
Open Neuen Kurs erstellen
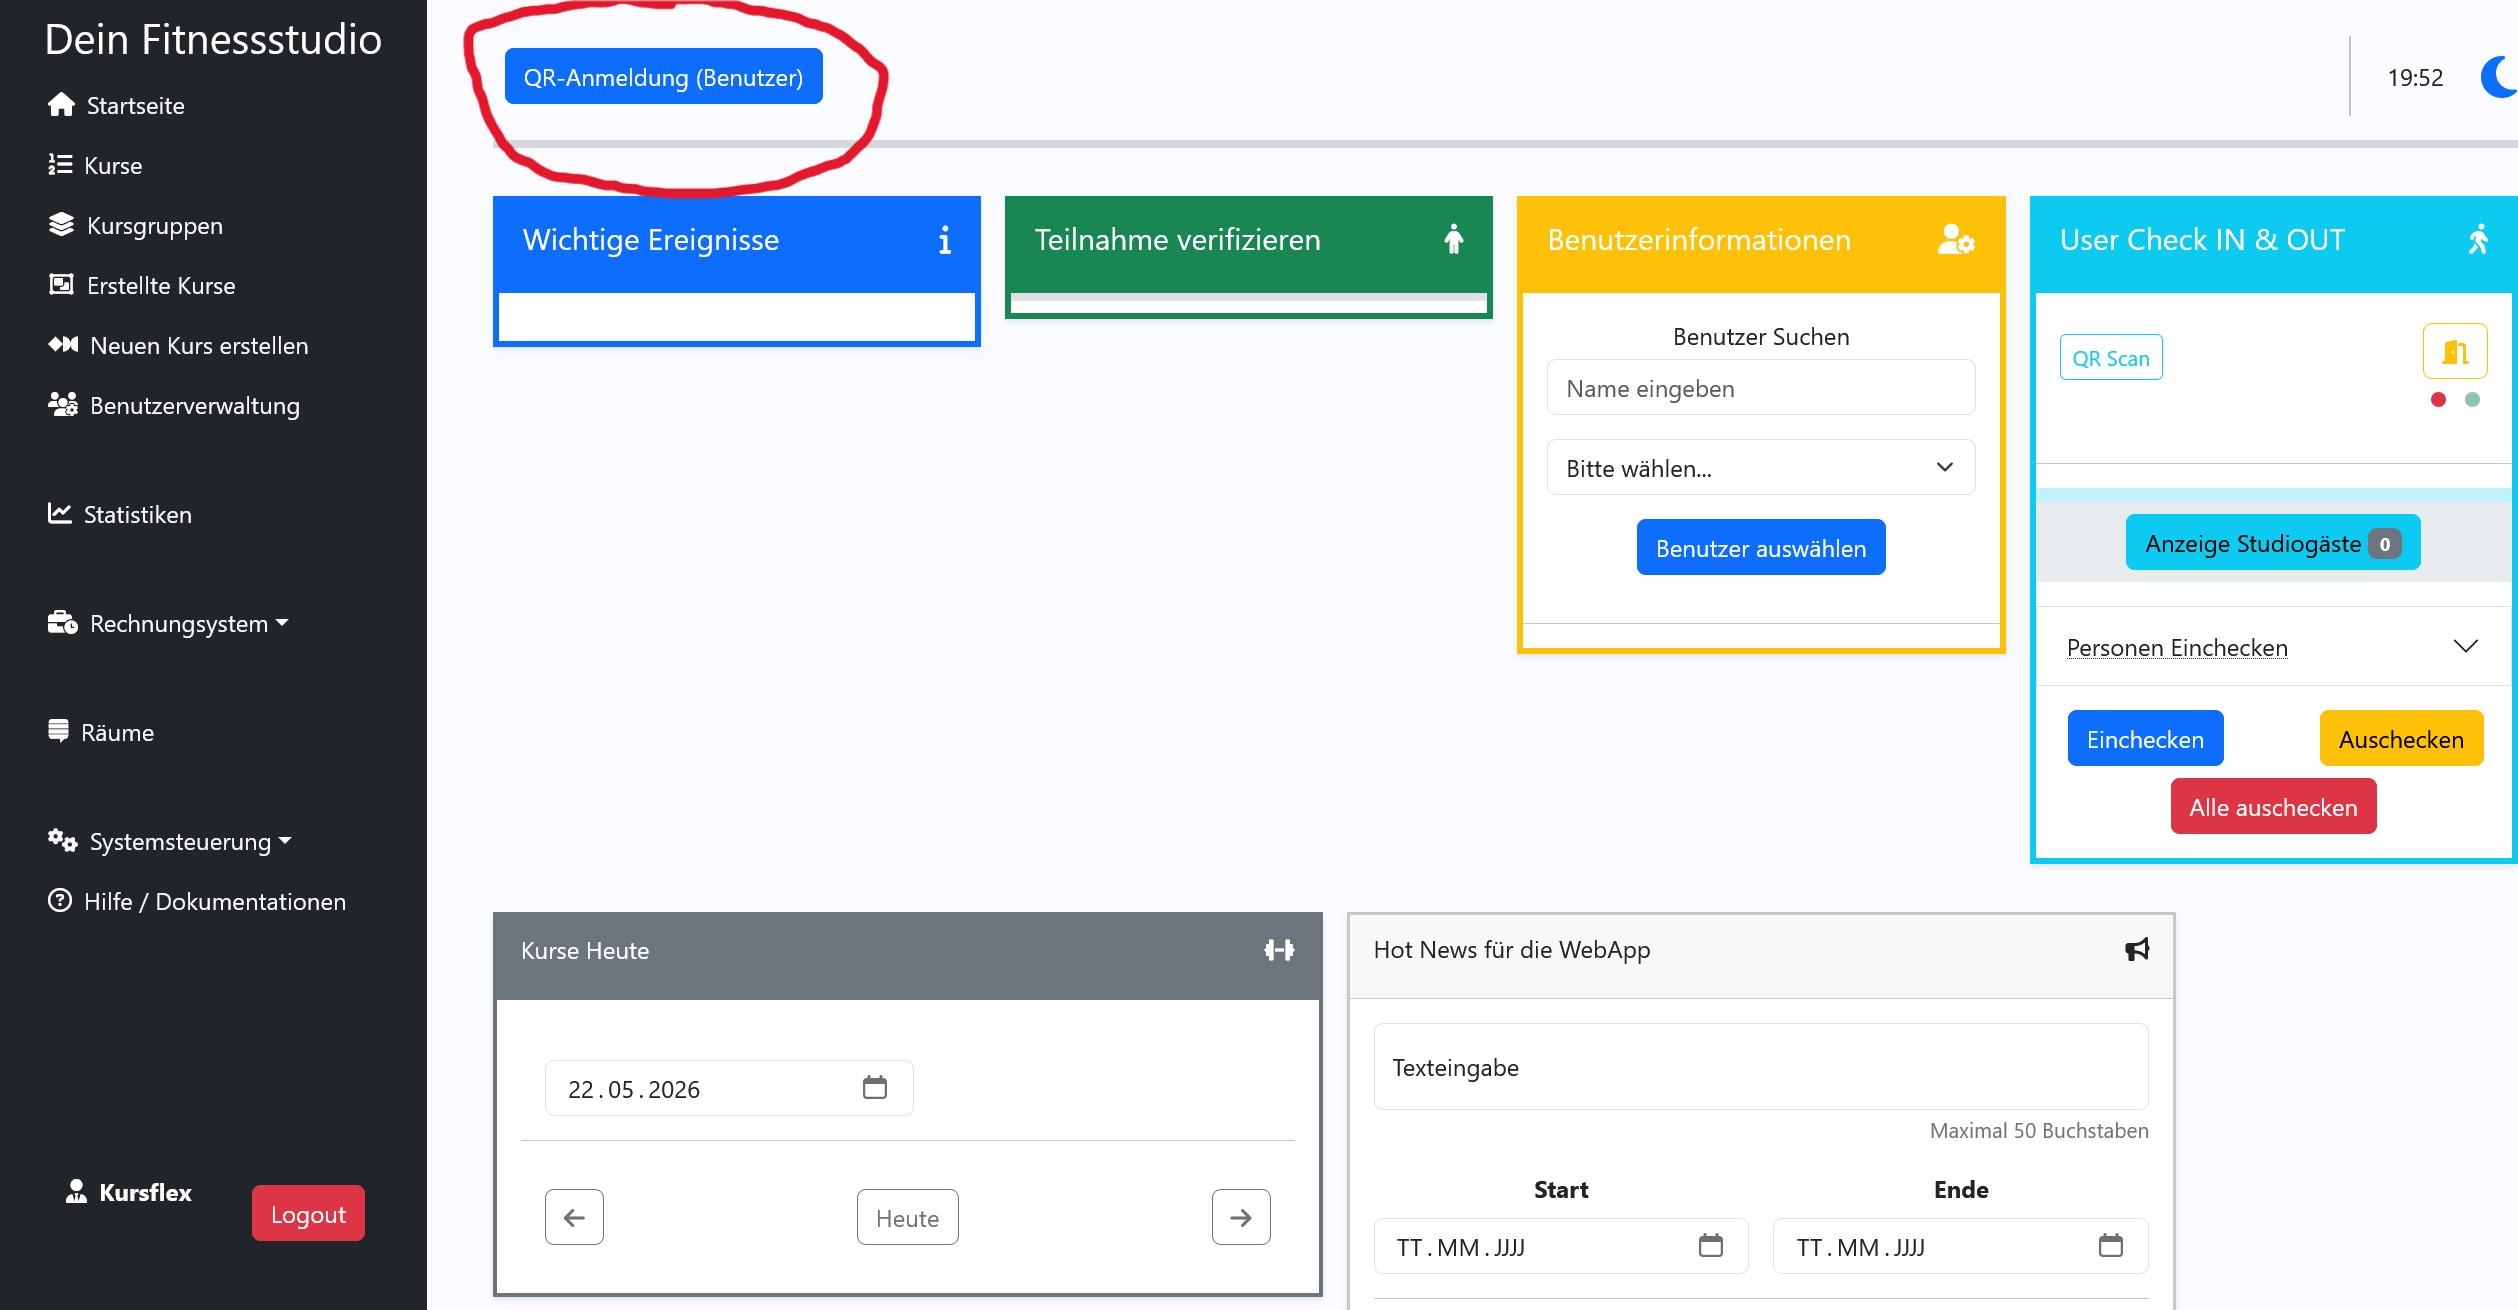[199, 345]
